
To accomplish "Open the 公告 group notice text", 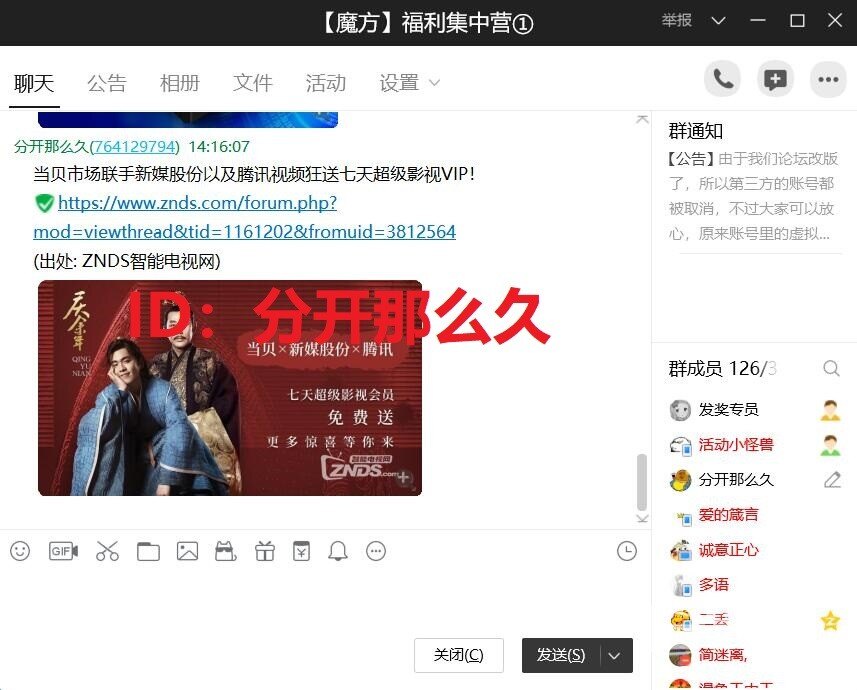I will 752,196.
